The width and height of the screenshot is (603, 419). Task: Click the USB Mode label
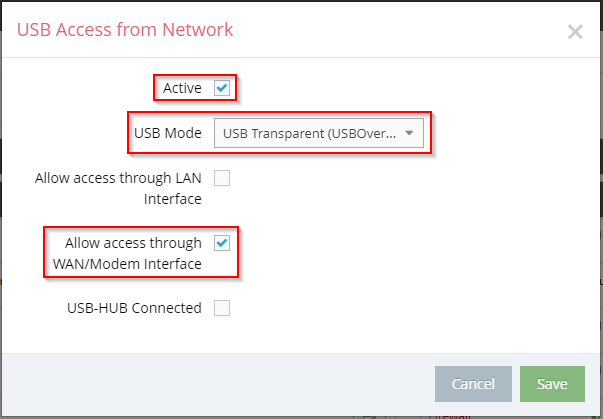(x=168, y=133)
